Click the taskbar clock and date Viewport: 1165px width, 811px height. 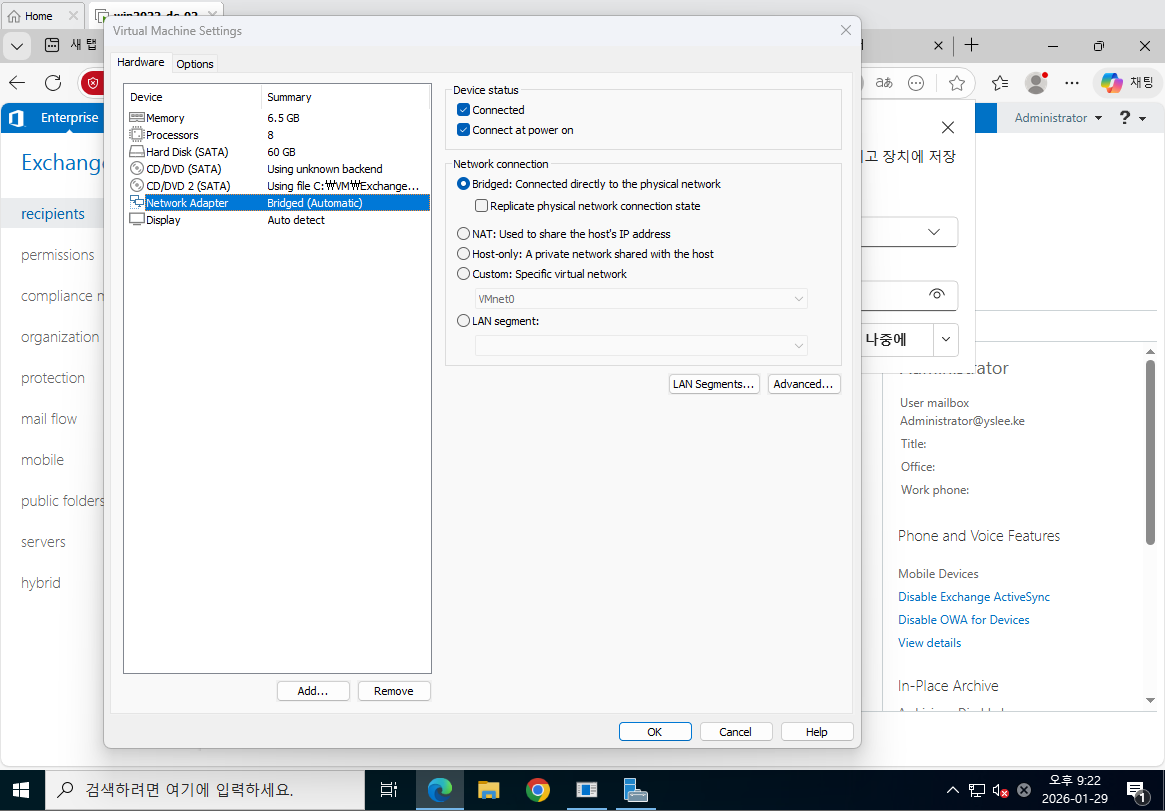(1074, 789)
